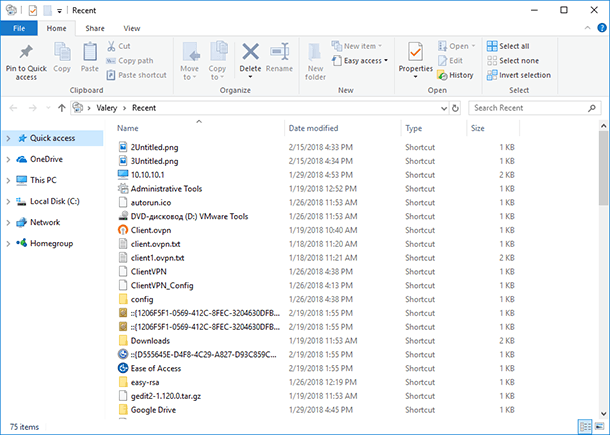Open the File menu tab
The height and width of the screenshot is (435, 610).
19,28
